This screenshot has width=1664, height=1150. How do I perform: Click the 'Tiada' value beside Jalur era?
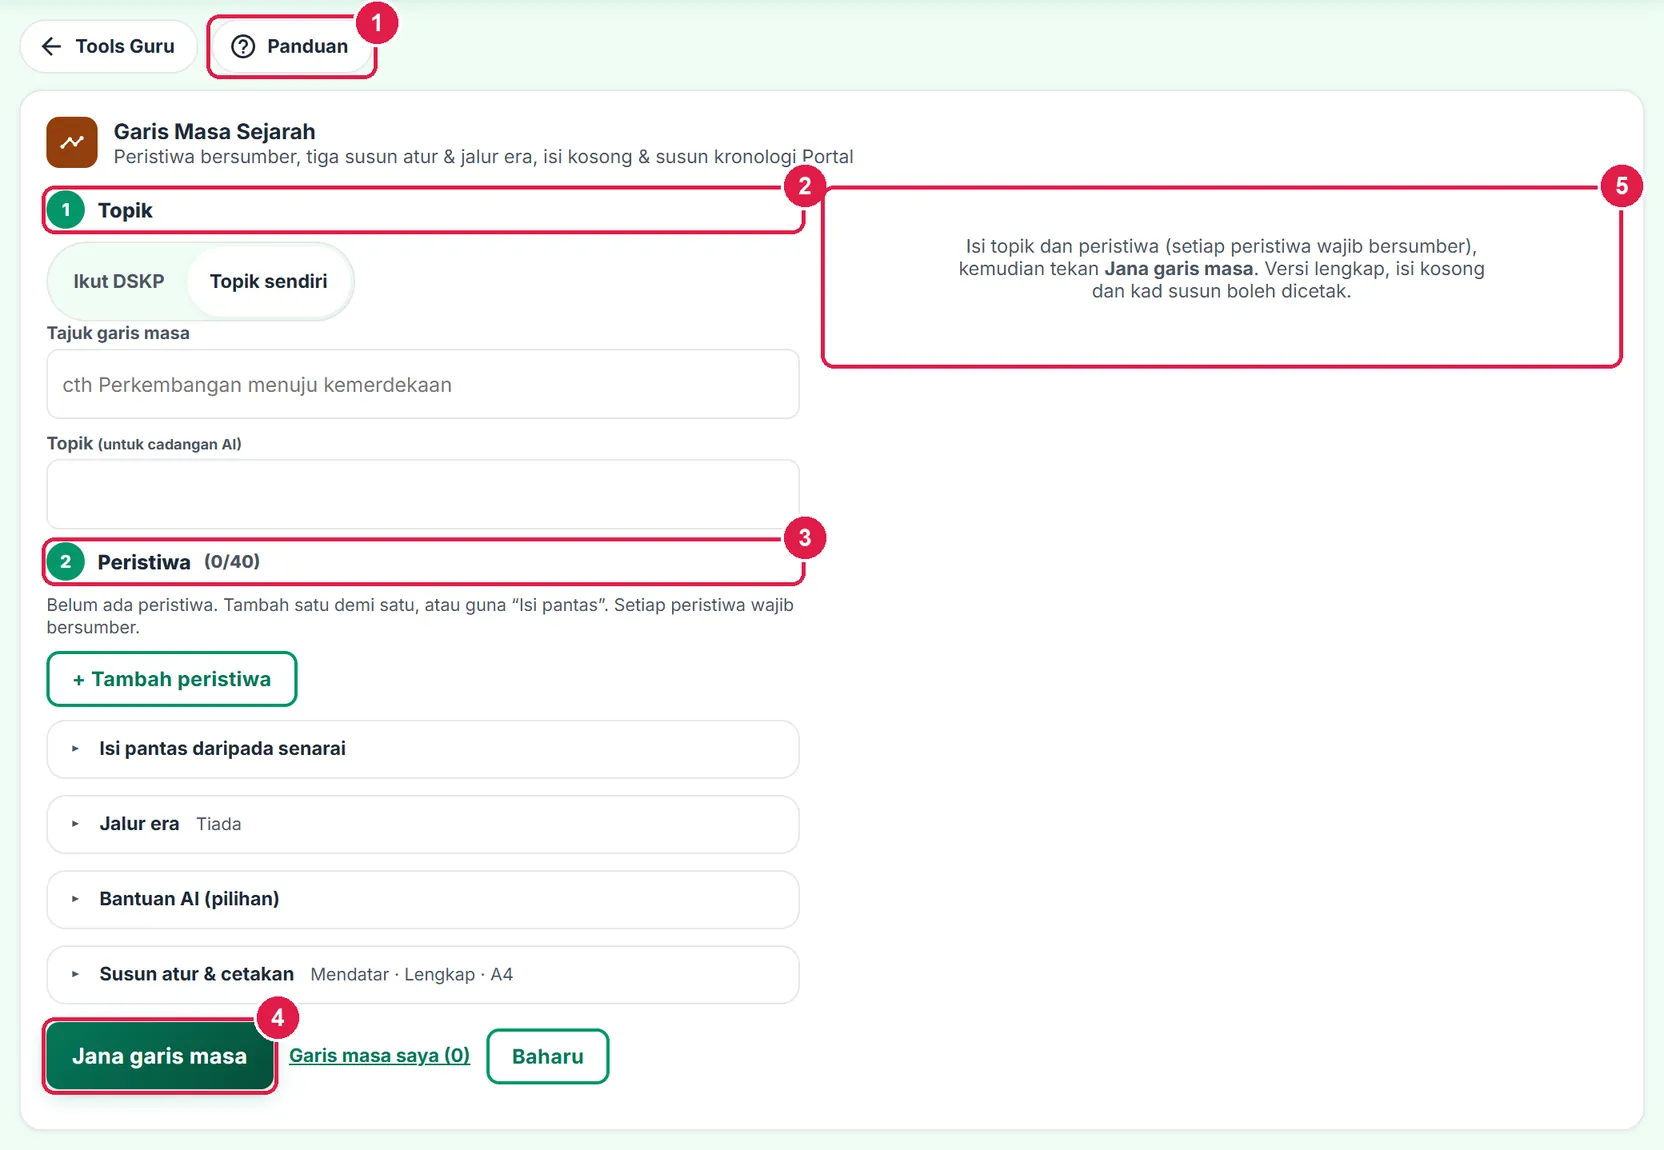[x=219, y=824]
